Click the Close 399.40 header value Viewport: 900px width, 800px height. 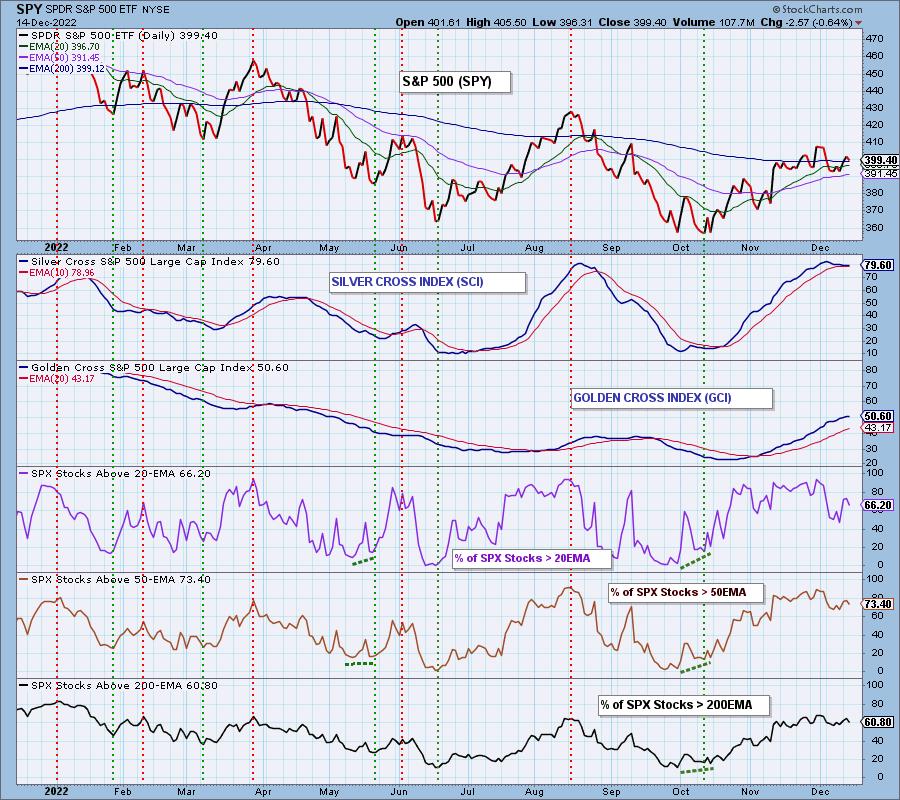click(633, 22)
